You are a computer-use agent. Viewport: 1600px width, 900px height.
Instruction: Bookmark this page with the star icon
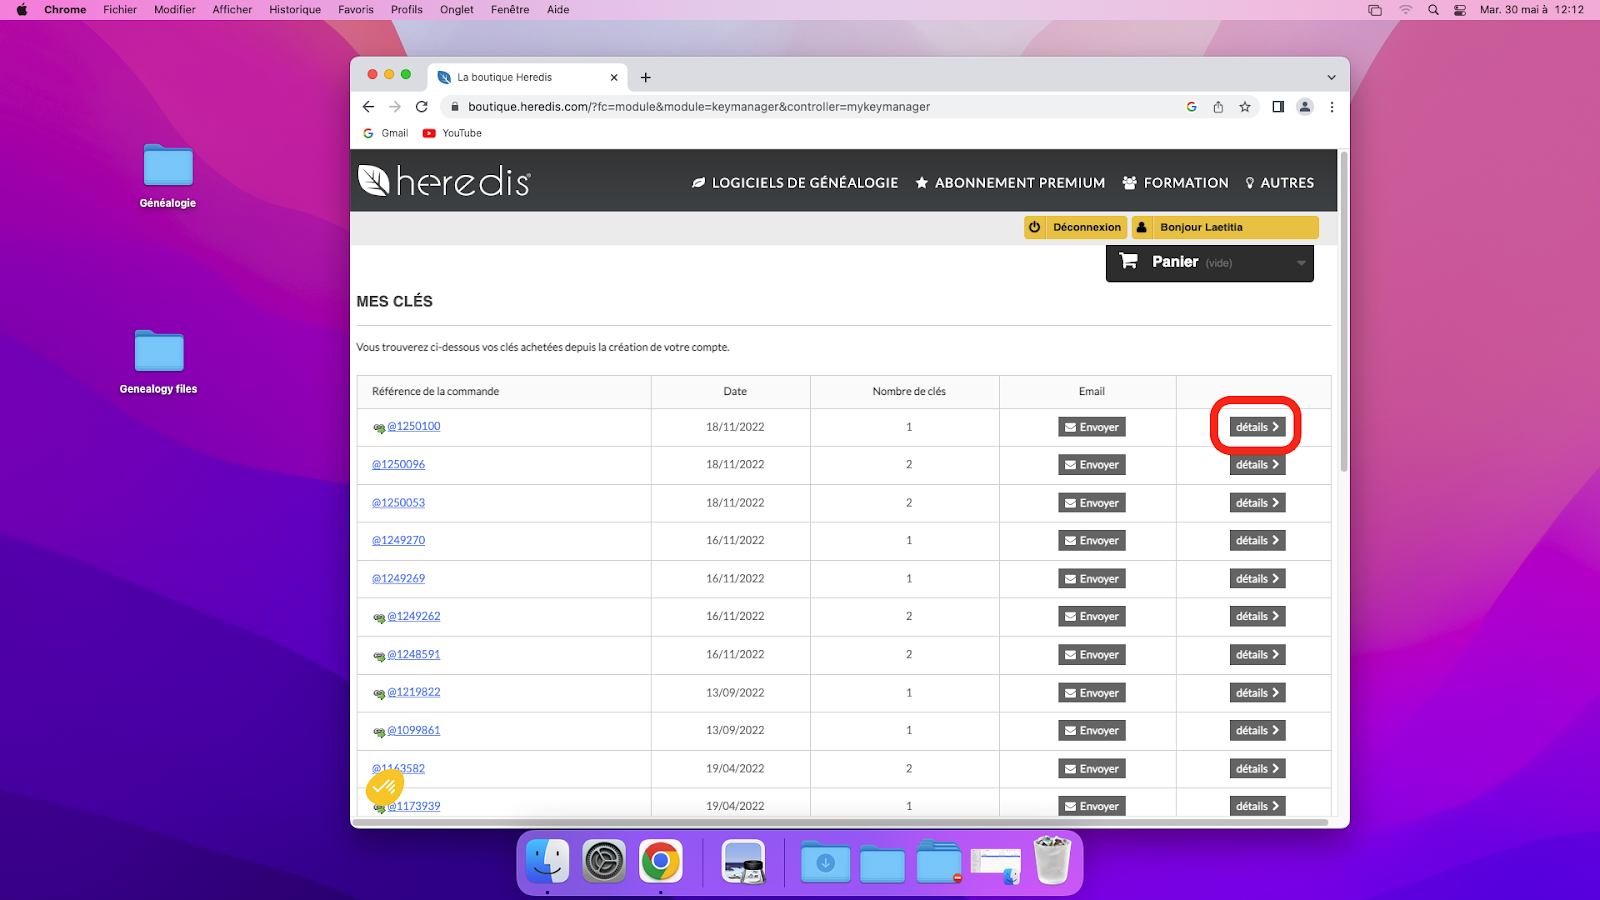pyautogui.click(x=1245, y=107)
